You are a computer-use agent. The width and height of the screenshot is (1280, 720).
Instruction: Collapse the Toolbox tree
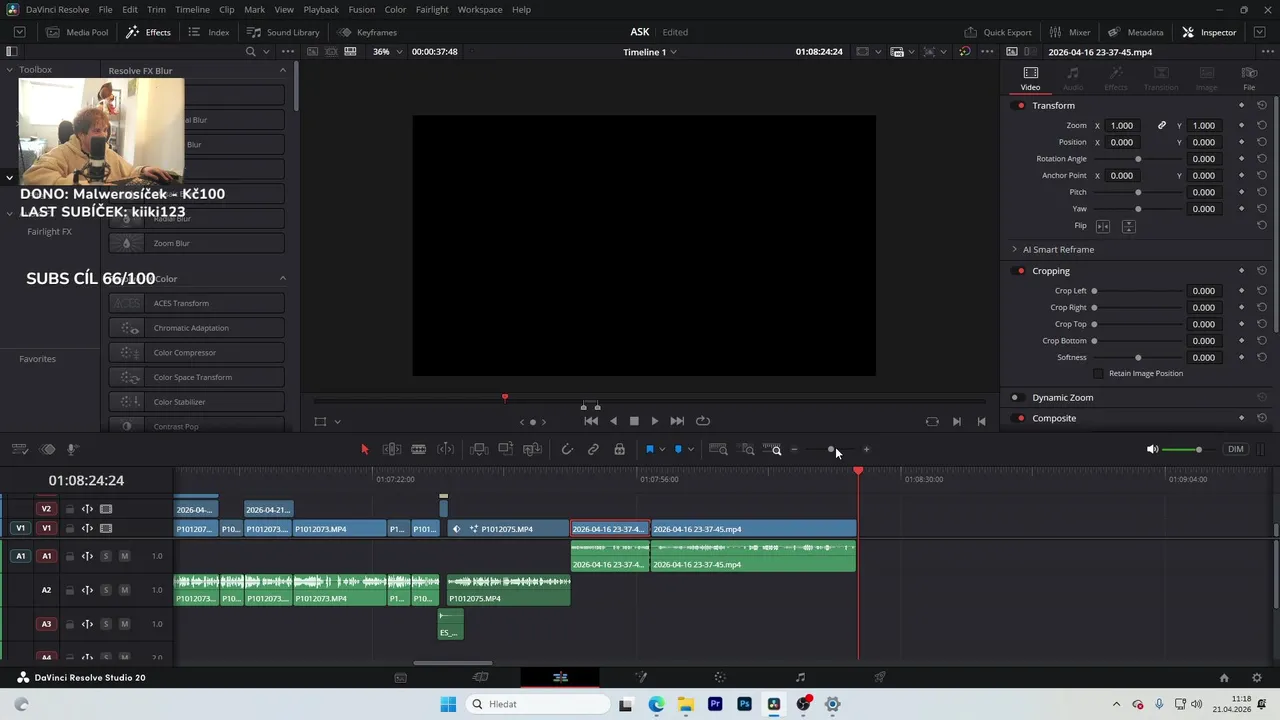click(10, 70)
